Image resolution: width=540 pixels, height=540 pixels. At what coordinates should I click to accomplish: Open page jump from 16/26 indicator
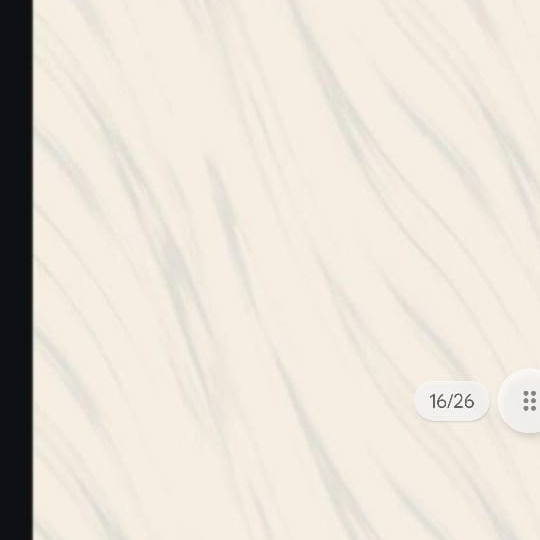tap(452, 401)
